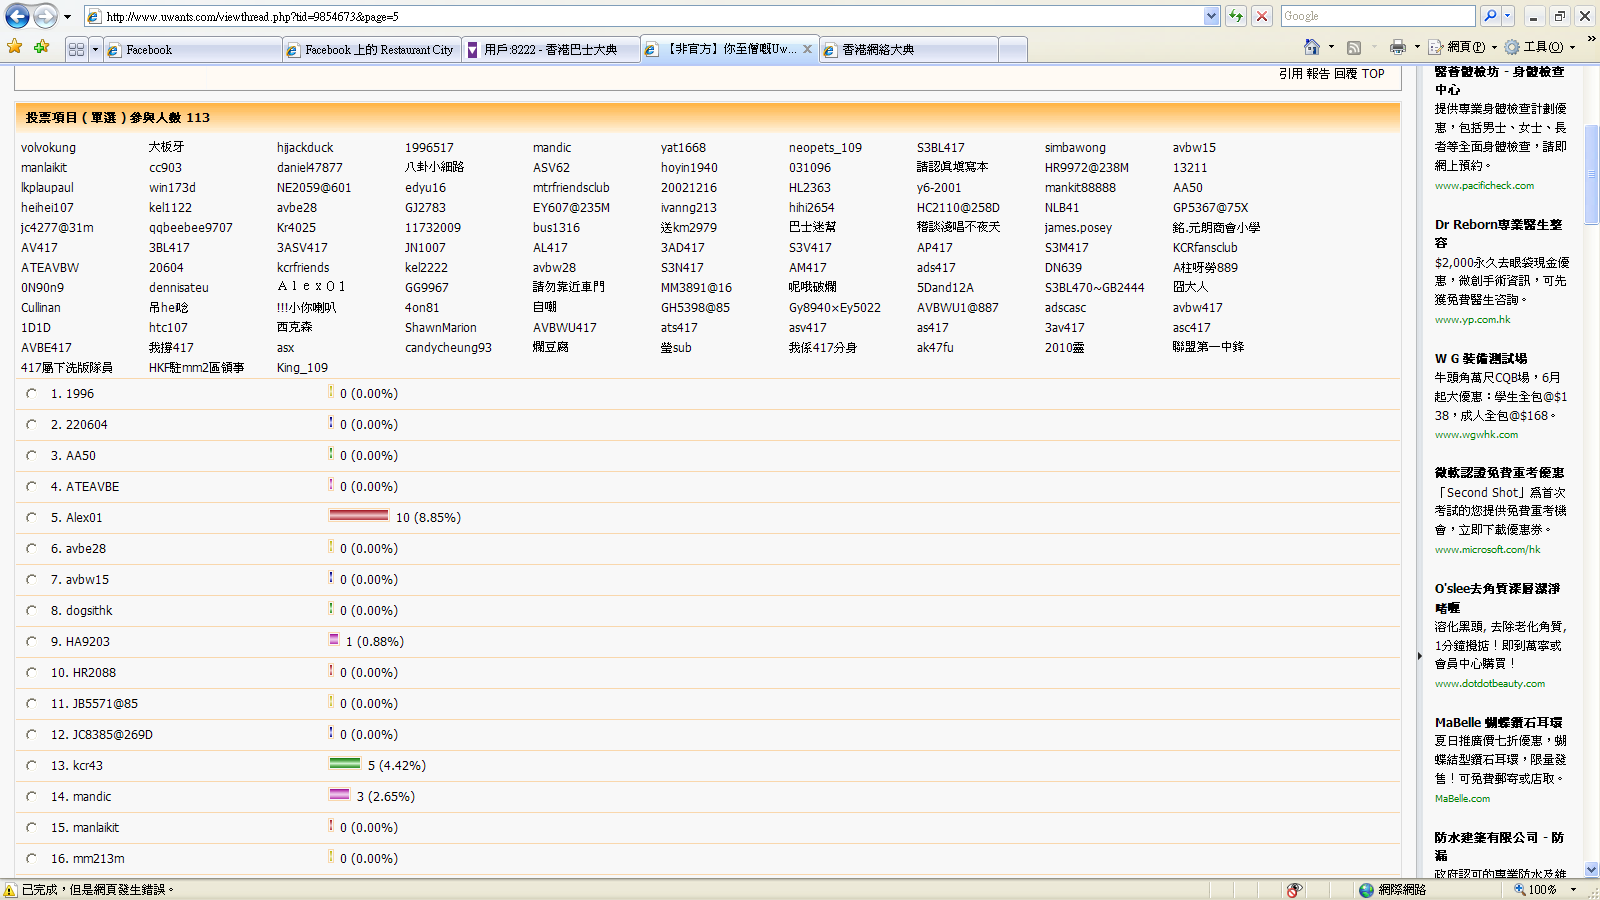The height and width of the screenshot is (900, 1600).
Task: Expand the print options dropdown
Action: click(x=1416, y=47)
